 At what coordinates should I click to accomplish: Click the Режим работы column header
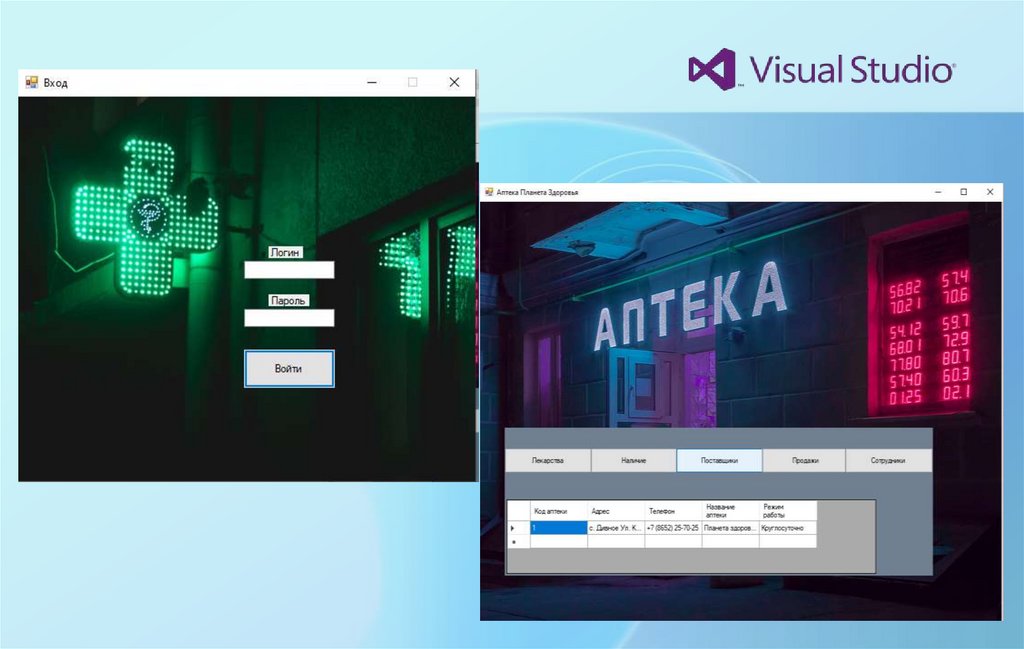788,511
